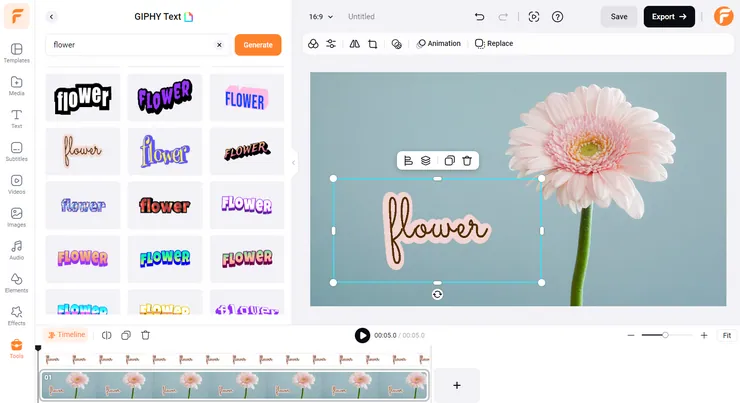Open the help question mark icon

click(x=557, y=17)
